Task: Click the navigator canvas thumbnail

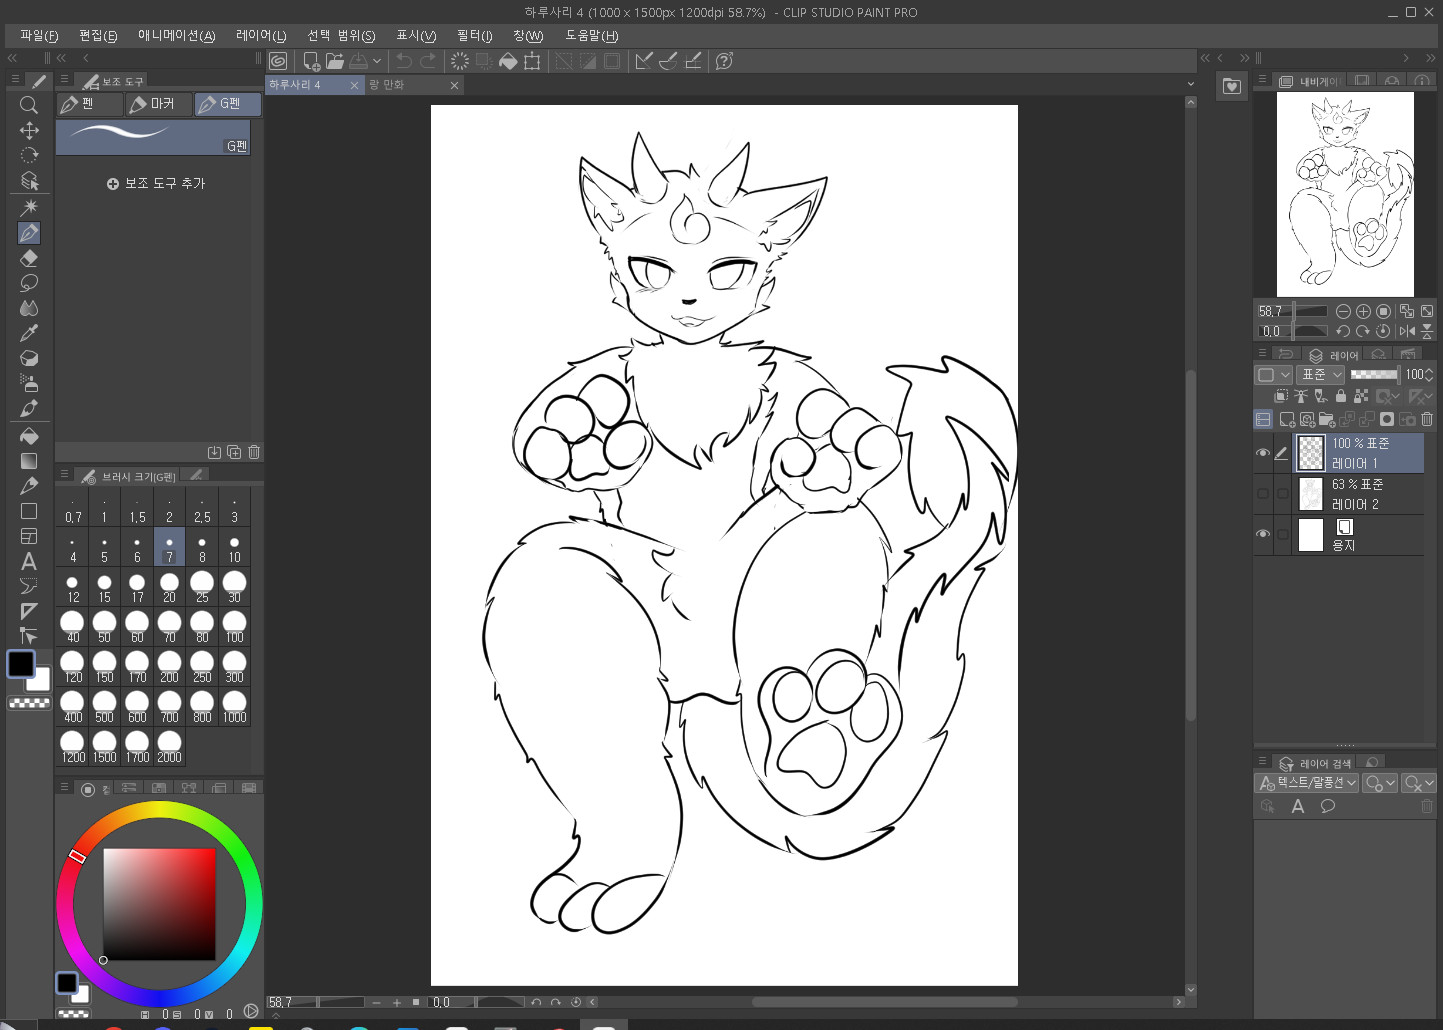Action: click(1345, 194)
